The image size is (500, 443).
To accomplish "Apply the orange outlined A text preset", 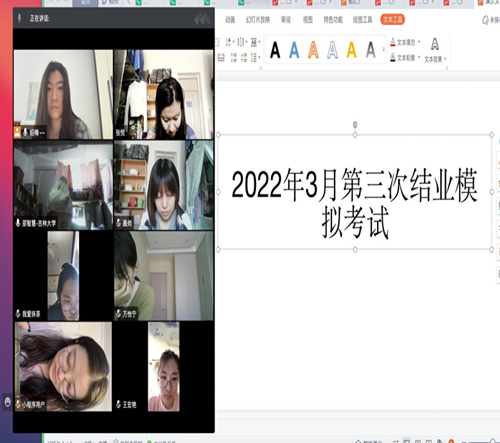I will (313, 50).
